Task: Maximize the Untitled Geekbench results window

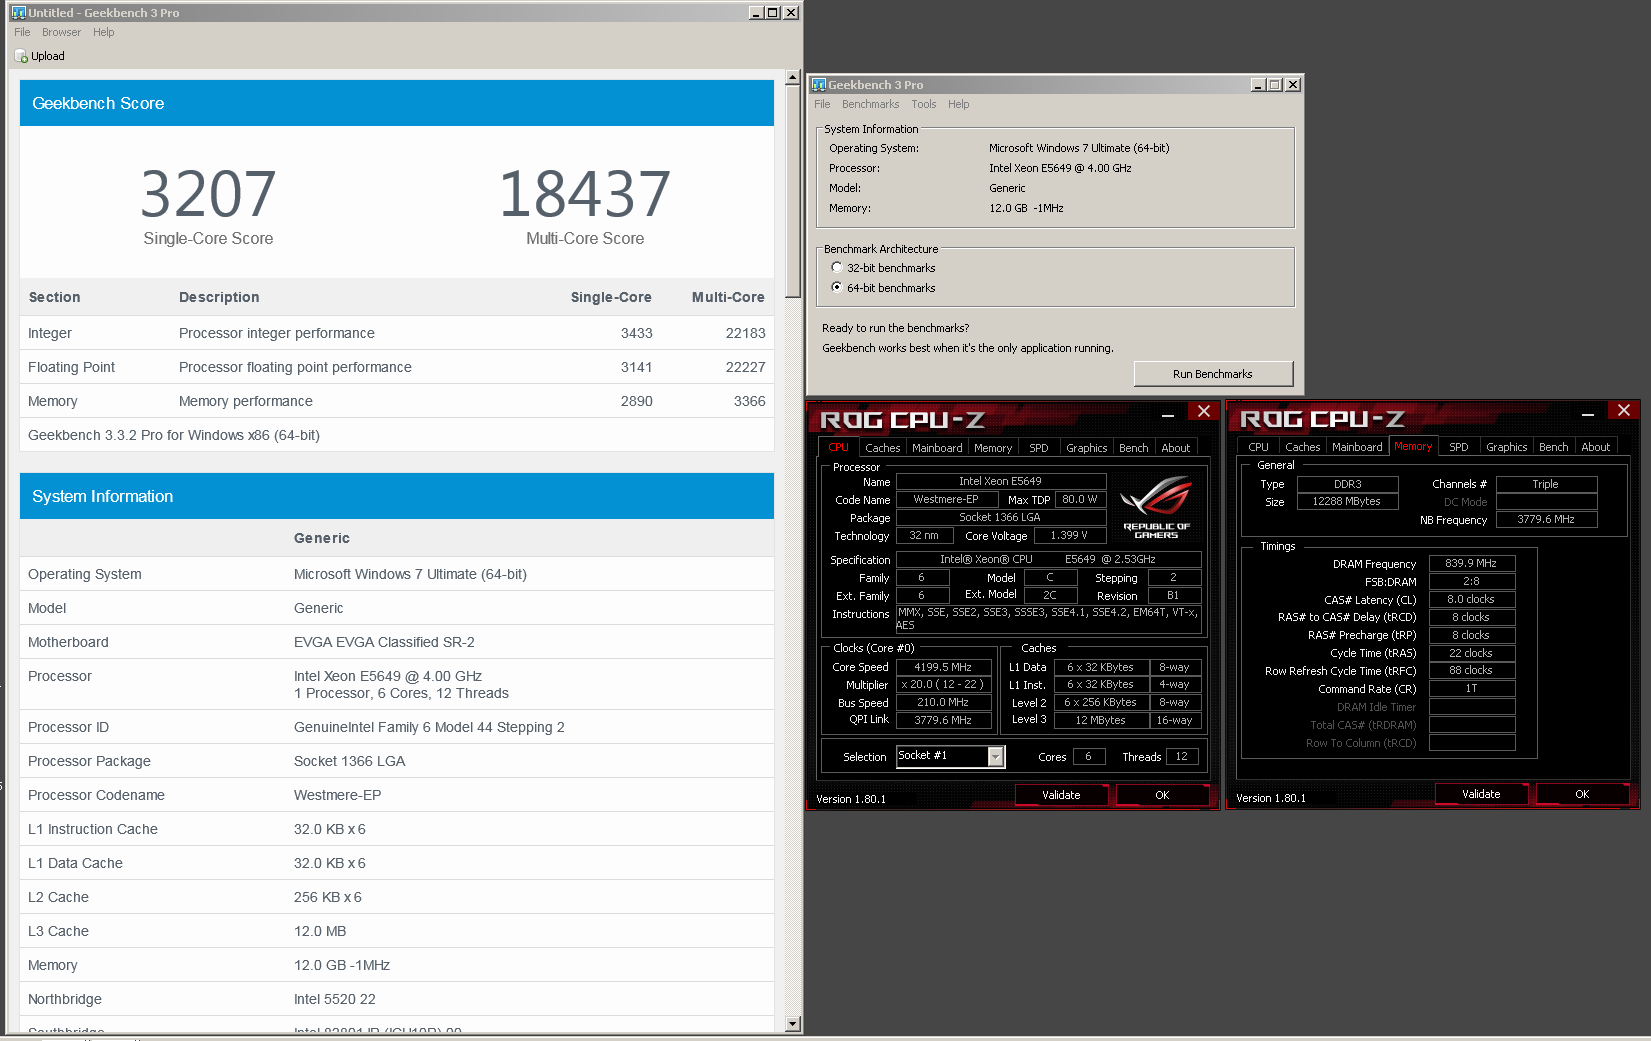Action: [x=772, y=12]
